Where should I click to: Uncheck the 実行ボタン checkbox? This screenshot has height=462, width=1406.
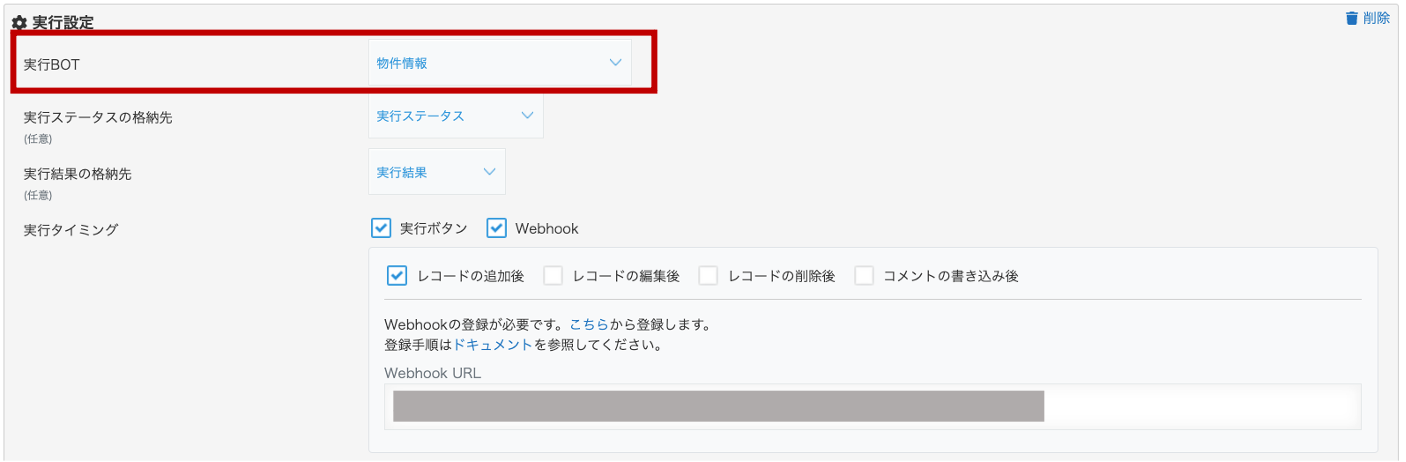tap(381, 228)
